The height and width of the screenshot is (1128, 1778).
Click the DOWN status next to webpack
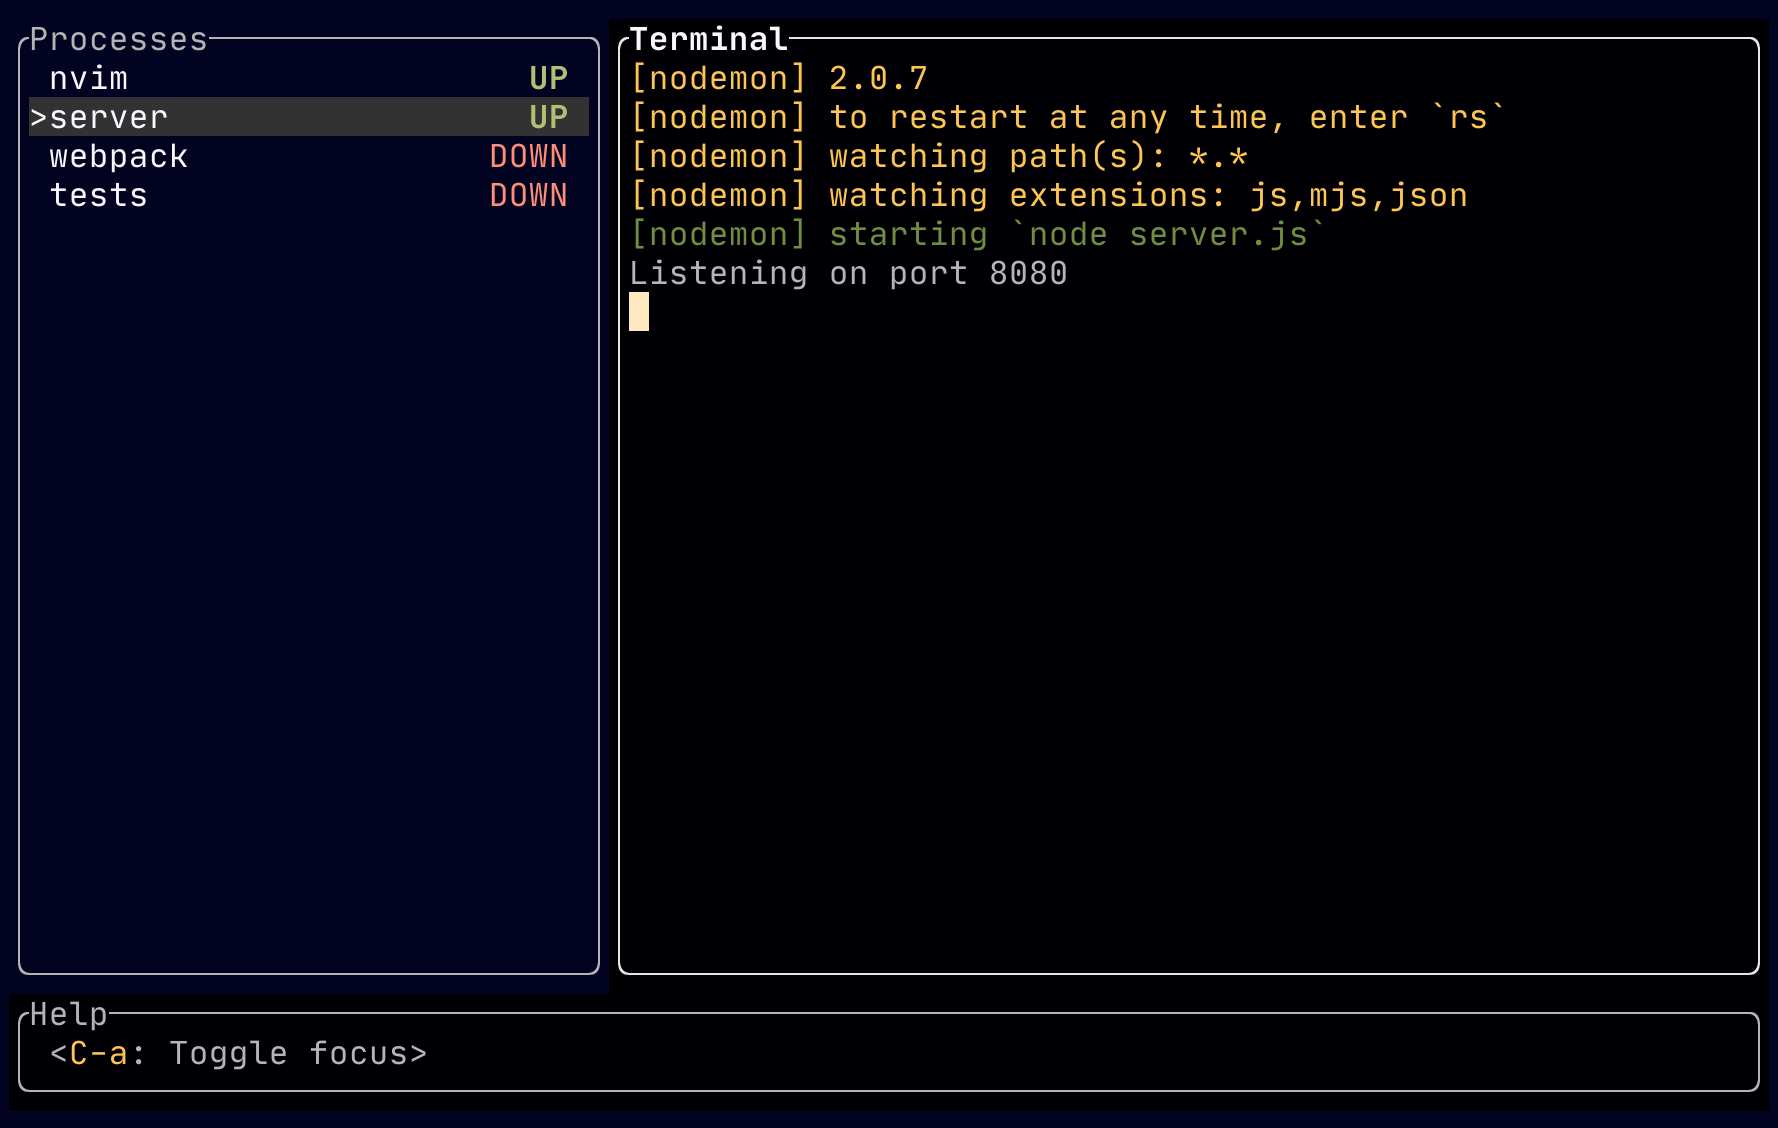pyautogui.click(x=529, y=156)
